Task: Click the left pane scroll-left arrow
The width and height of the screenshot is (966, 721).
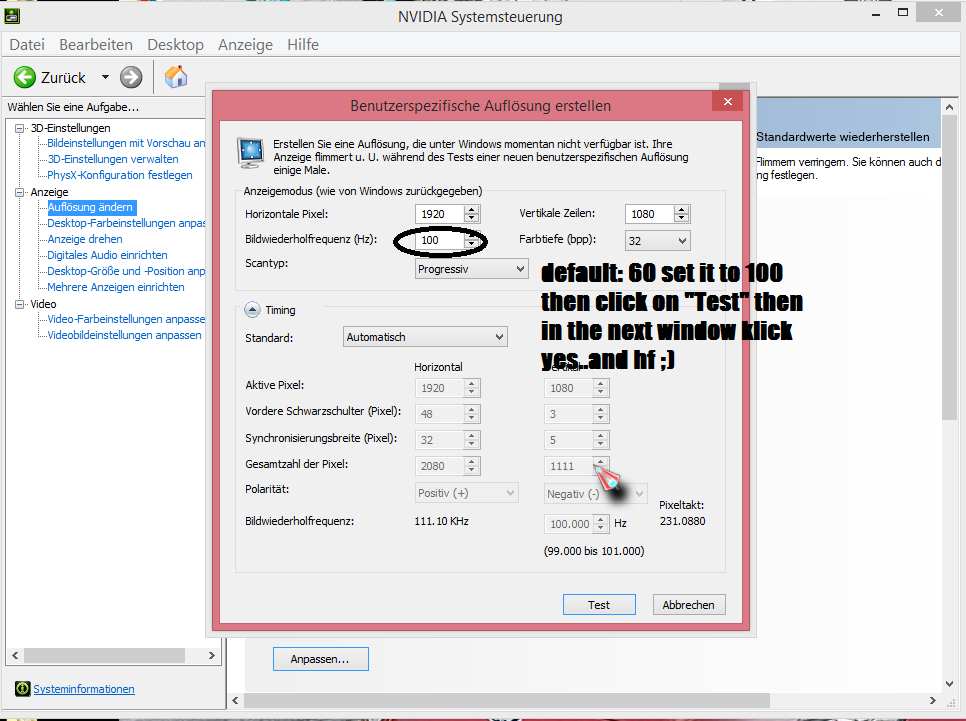Action: (15, 655)
